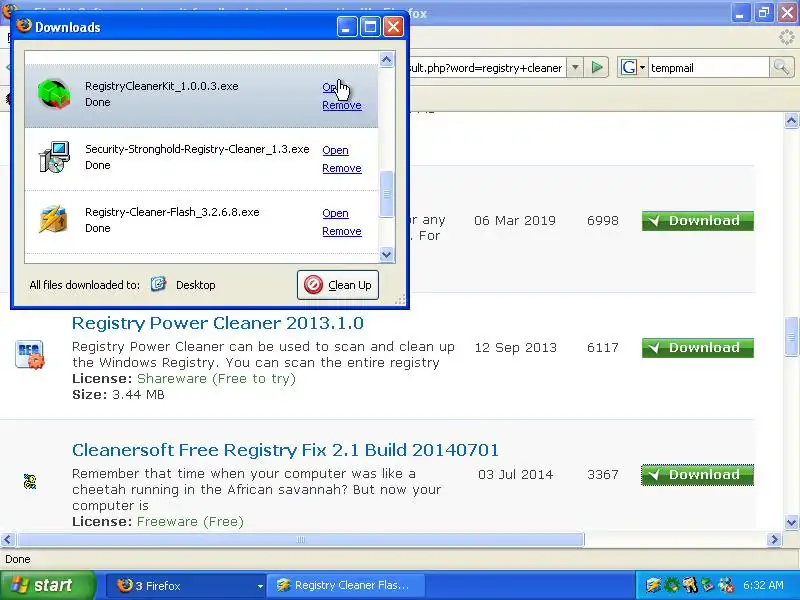Screen dimensions: 800x600
Task: Click the address bar URL field
Action: 487,67
